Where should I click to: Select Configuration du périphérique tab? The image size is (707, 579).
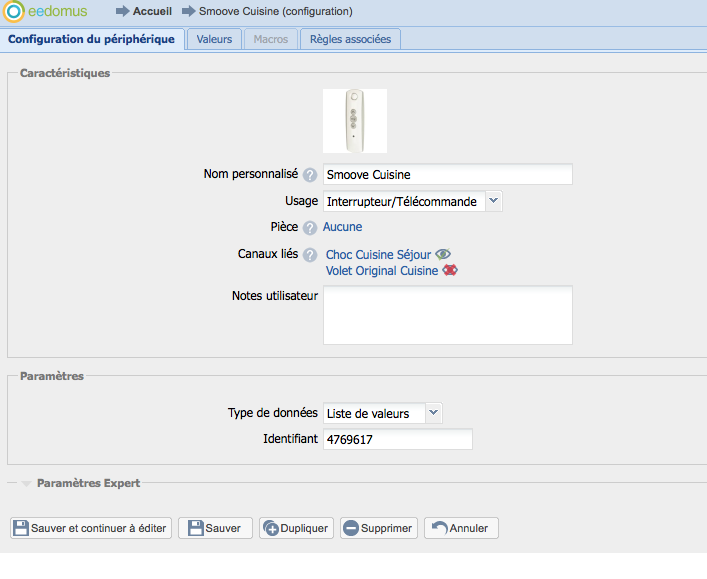[92, 39]
